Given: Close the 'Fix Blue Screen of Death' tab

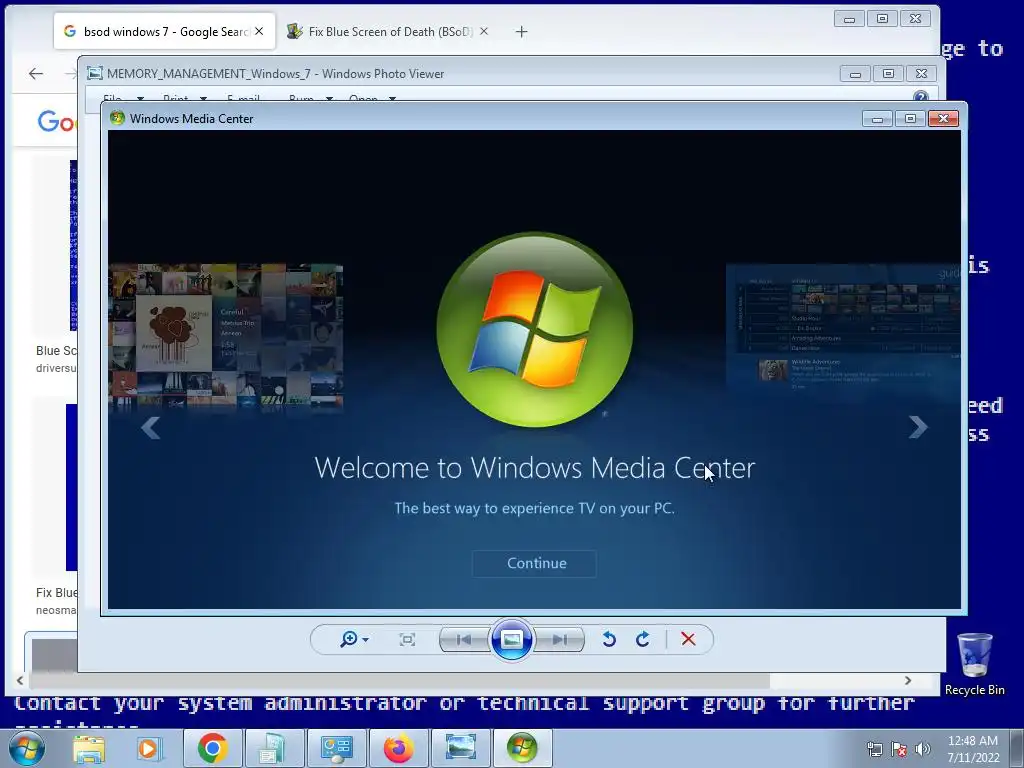Looking at the screenshot, I should (x=484, y=31).
